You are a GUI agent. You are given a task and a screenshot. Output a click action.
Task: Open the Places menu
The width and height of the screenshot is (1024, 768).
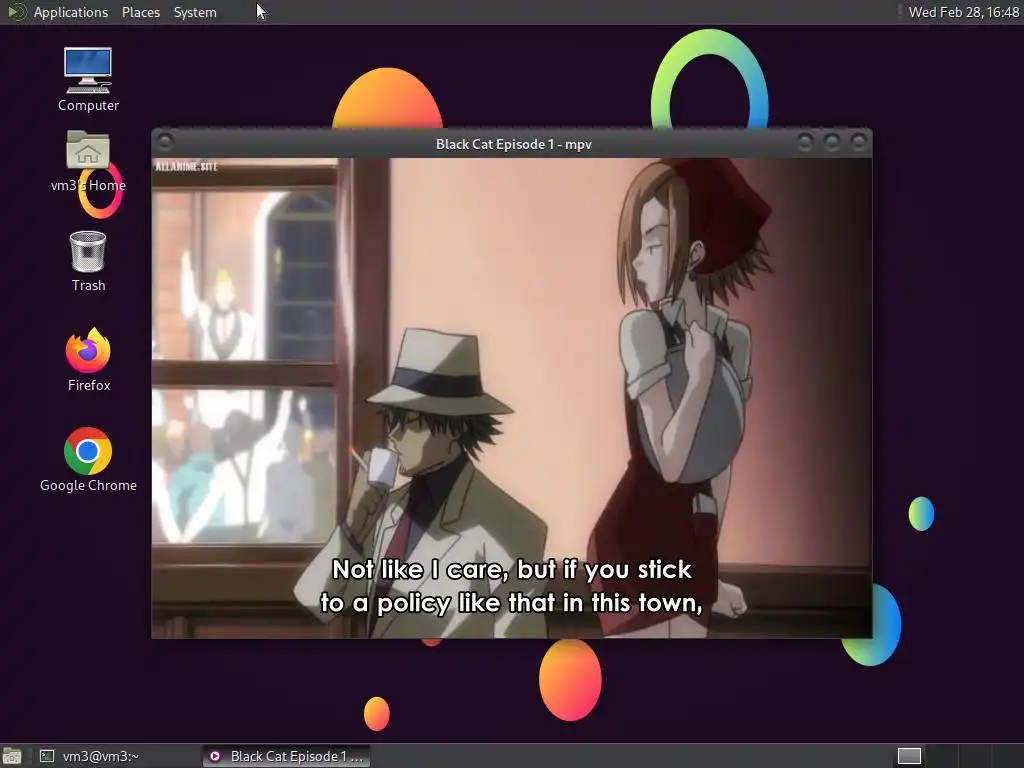140,12
